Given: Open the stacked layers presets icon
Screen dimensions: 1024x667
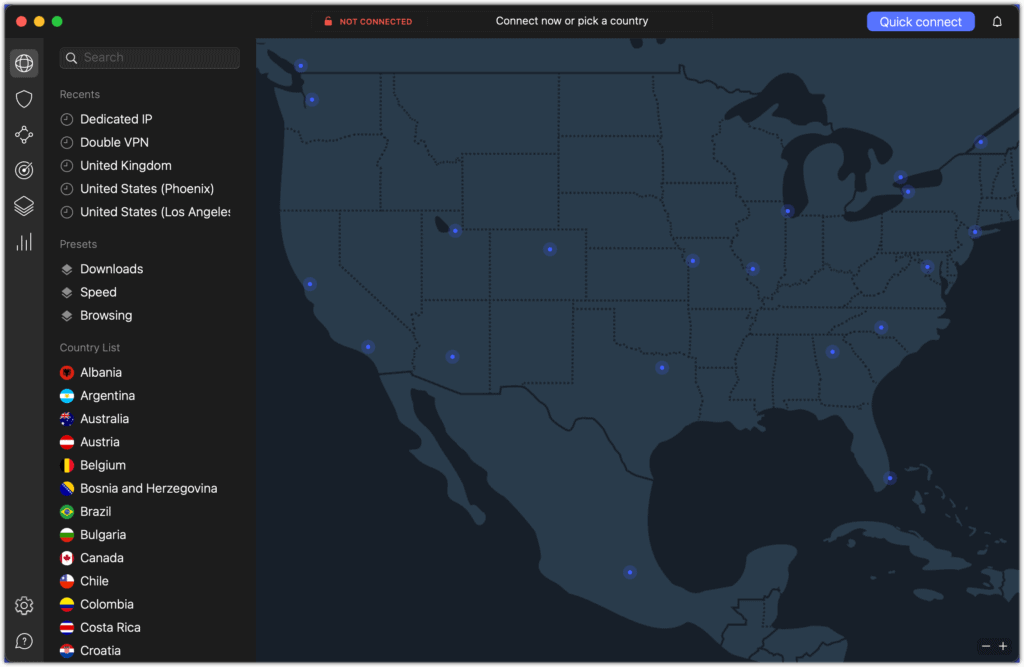Looking at the screenshot, I should tap(24, 206).
